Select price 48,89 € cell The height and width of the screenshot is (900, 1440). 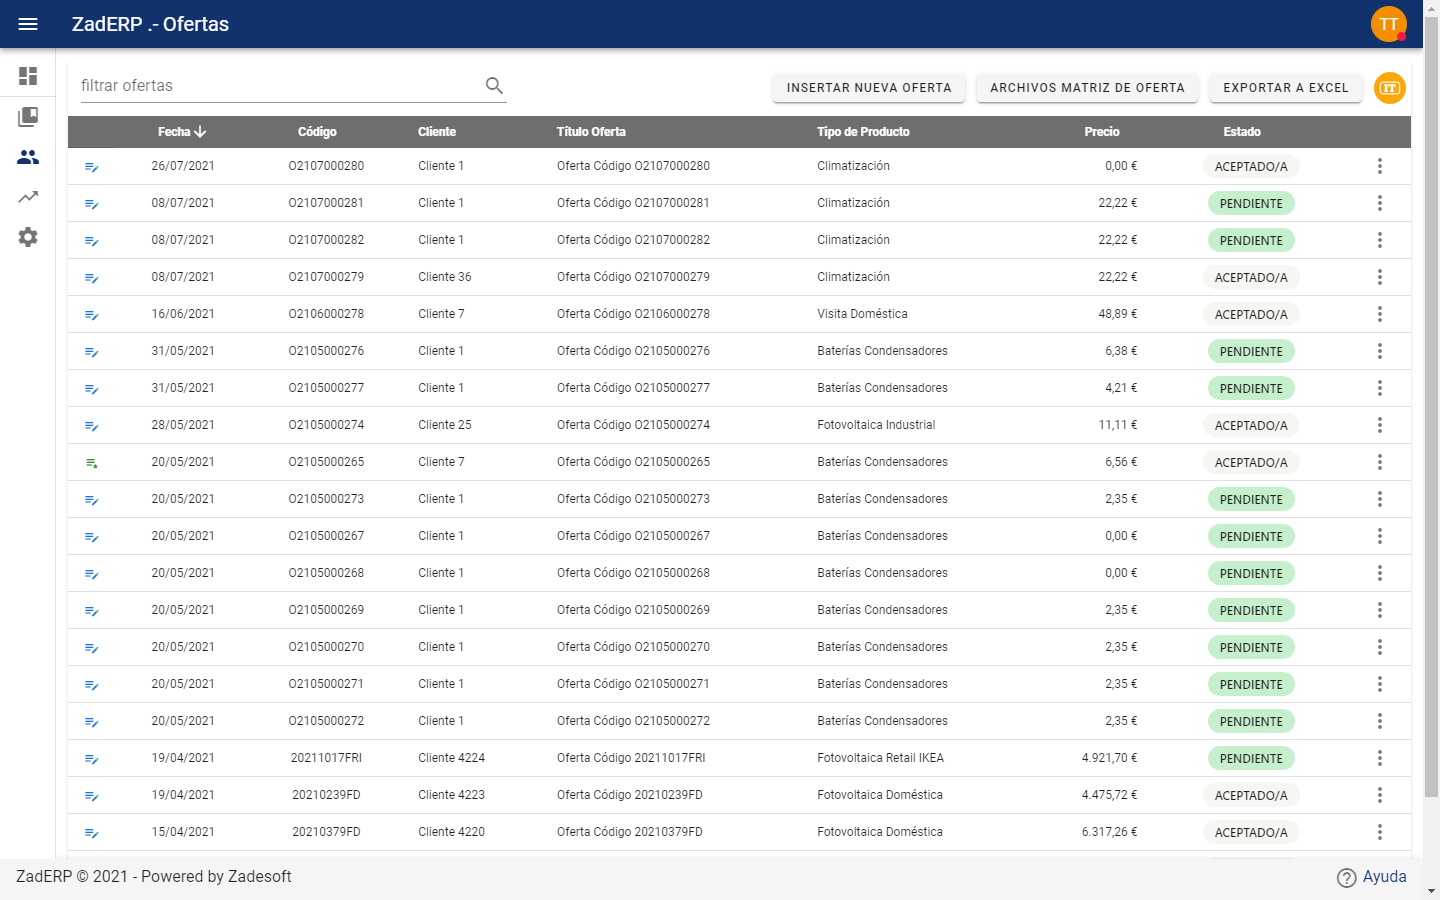(1117, 314)
